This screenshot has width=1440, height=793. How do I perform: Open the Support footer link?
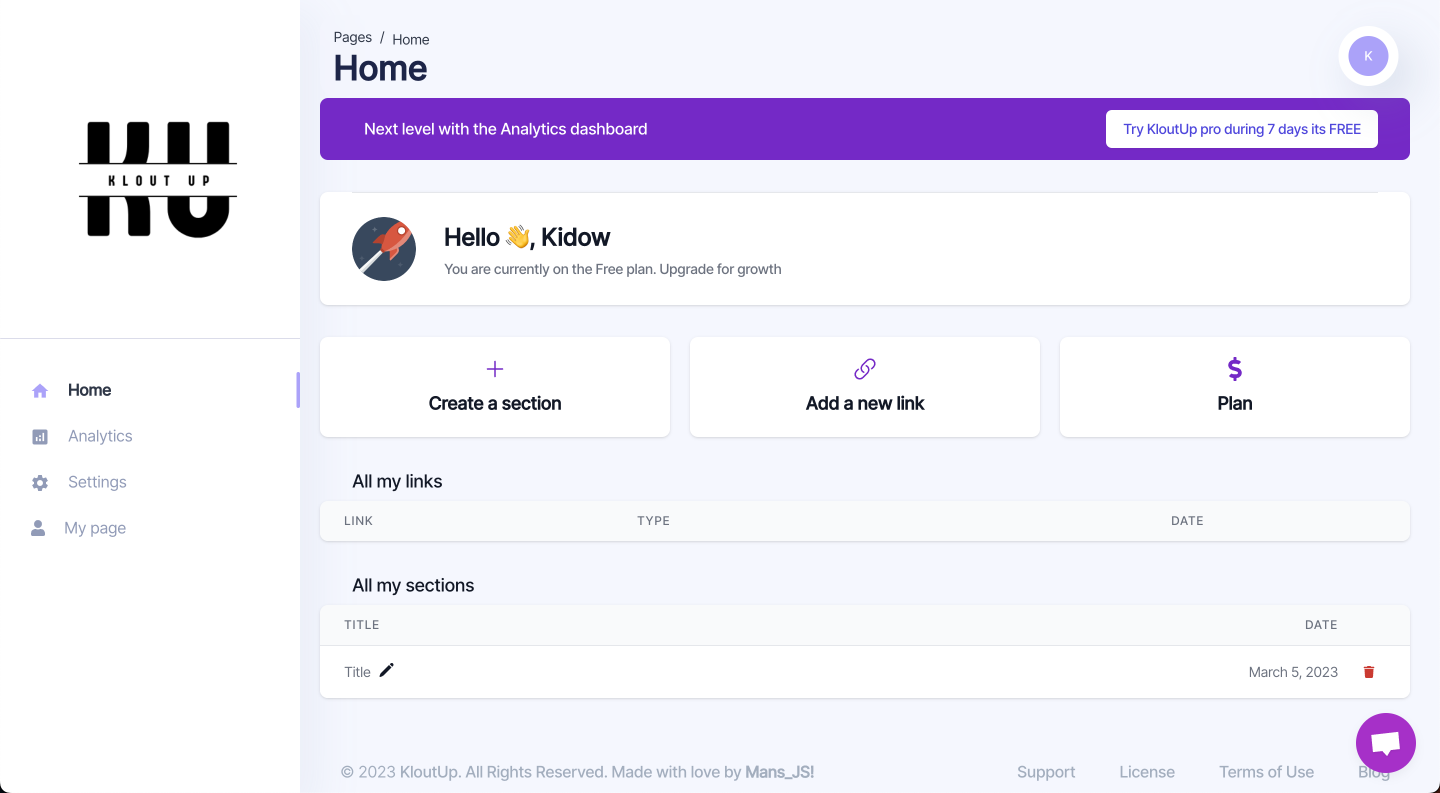[x=1046, y=772]
